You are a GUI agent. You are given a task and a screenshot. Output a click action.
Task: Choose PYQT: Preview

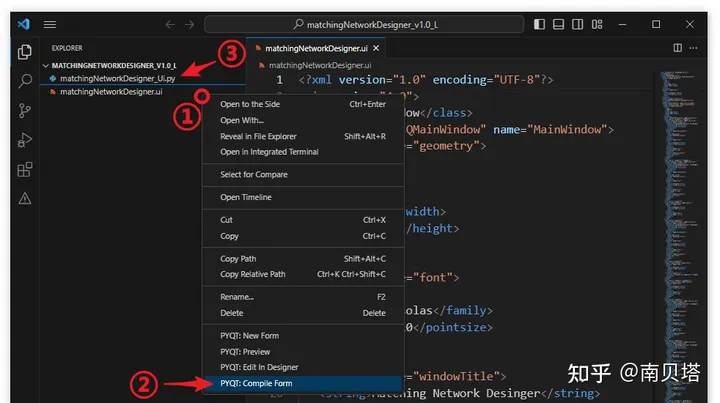(303, 352)
